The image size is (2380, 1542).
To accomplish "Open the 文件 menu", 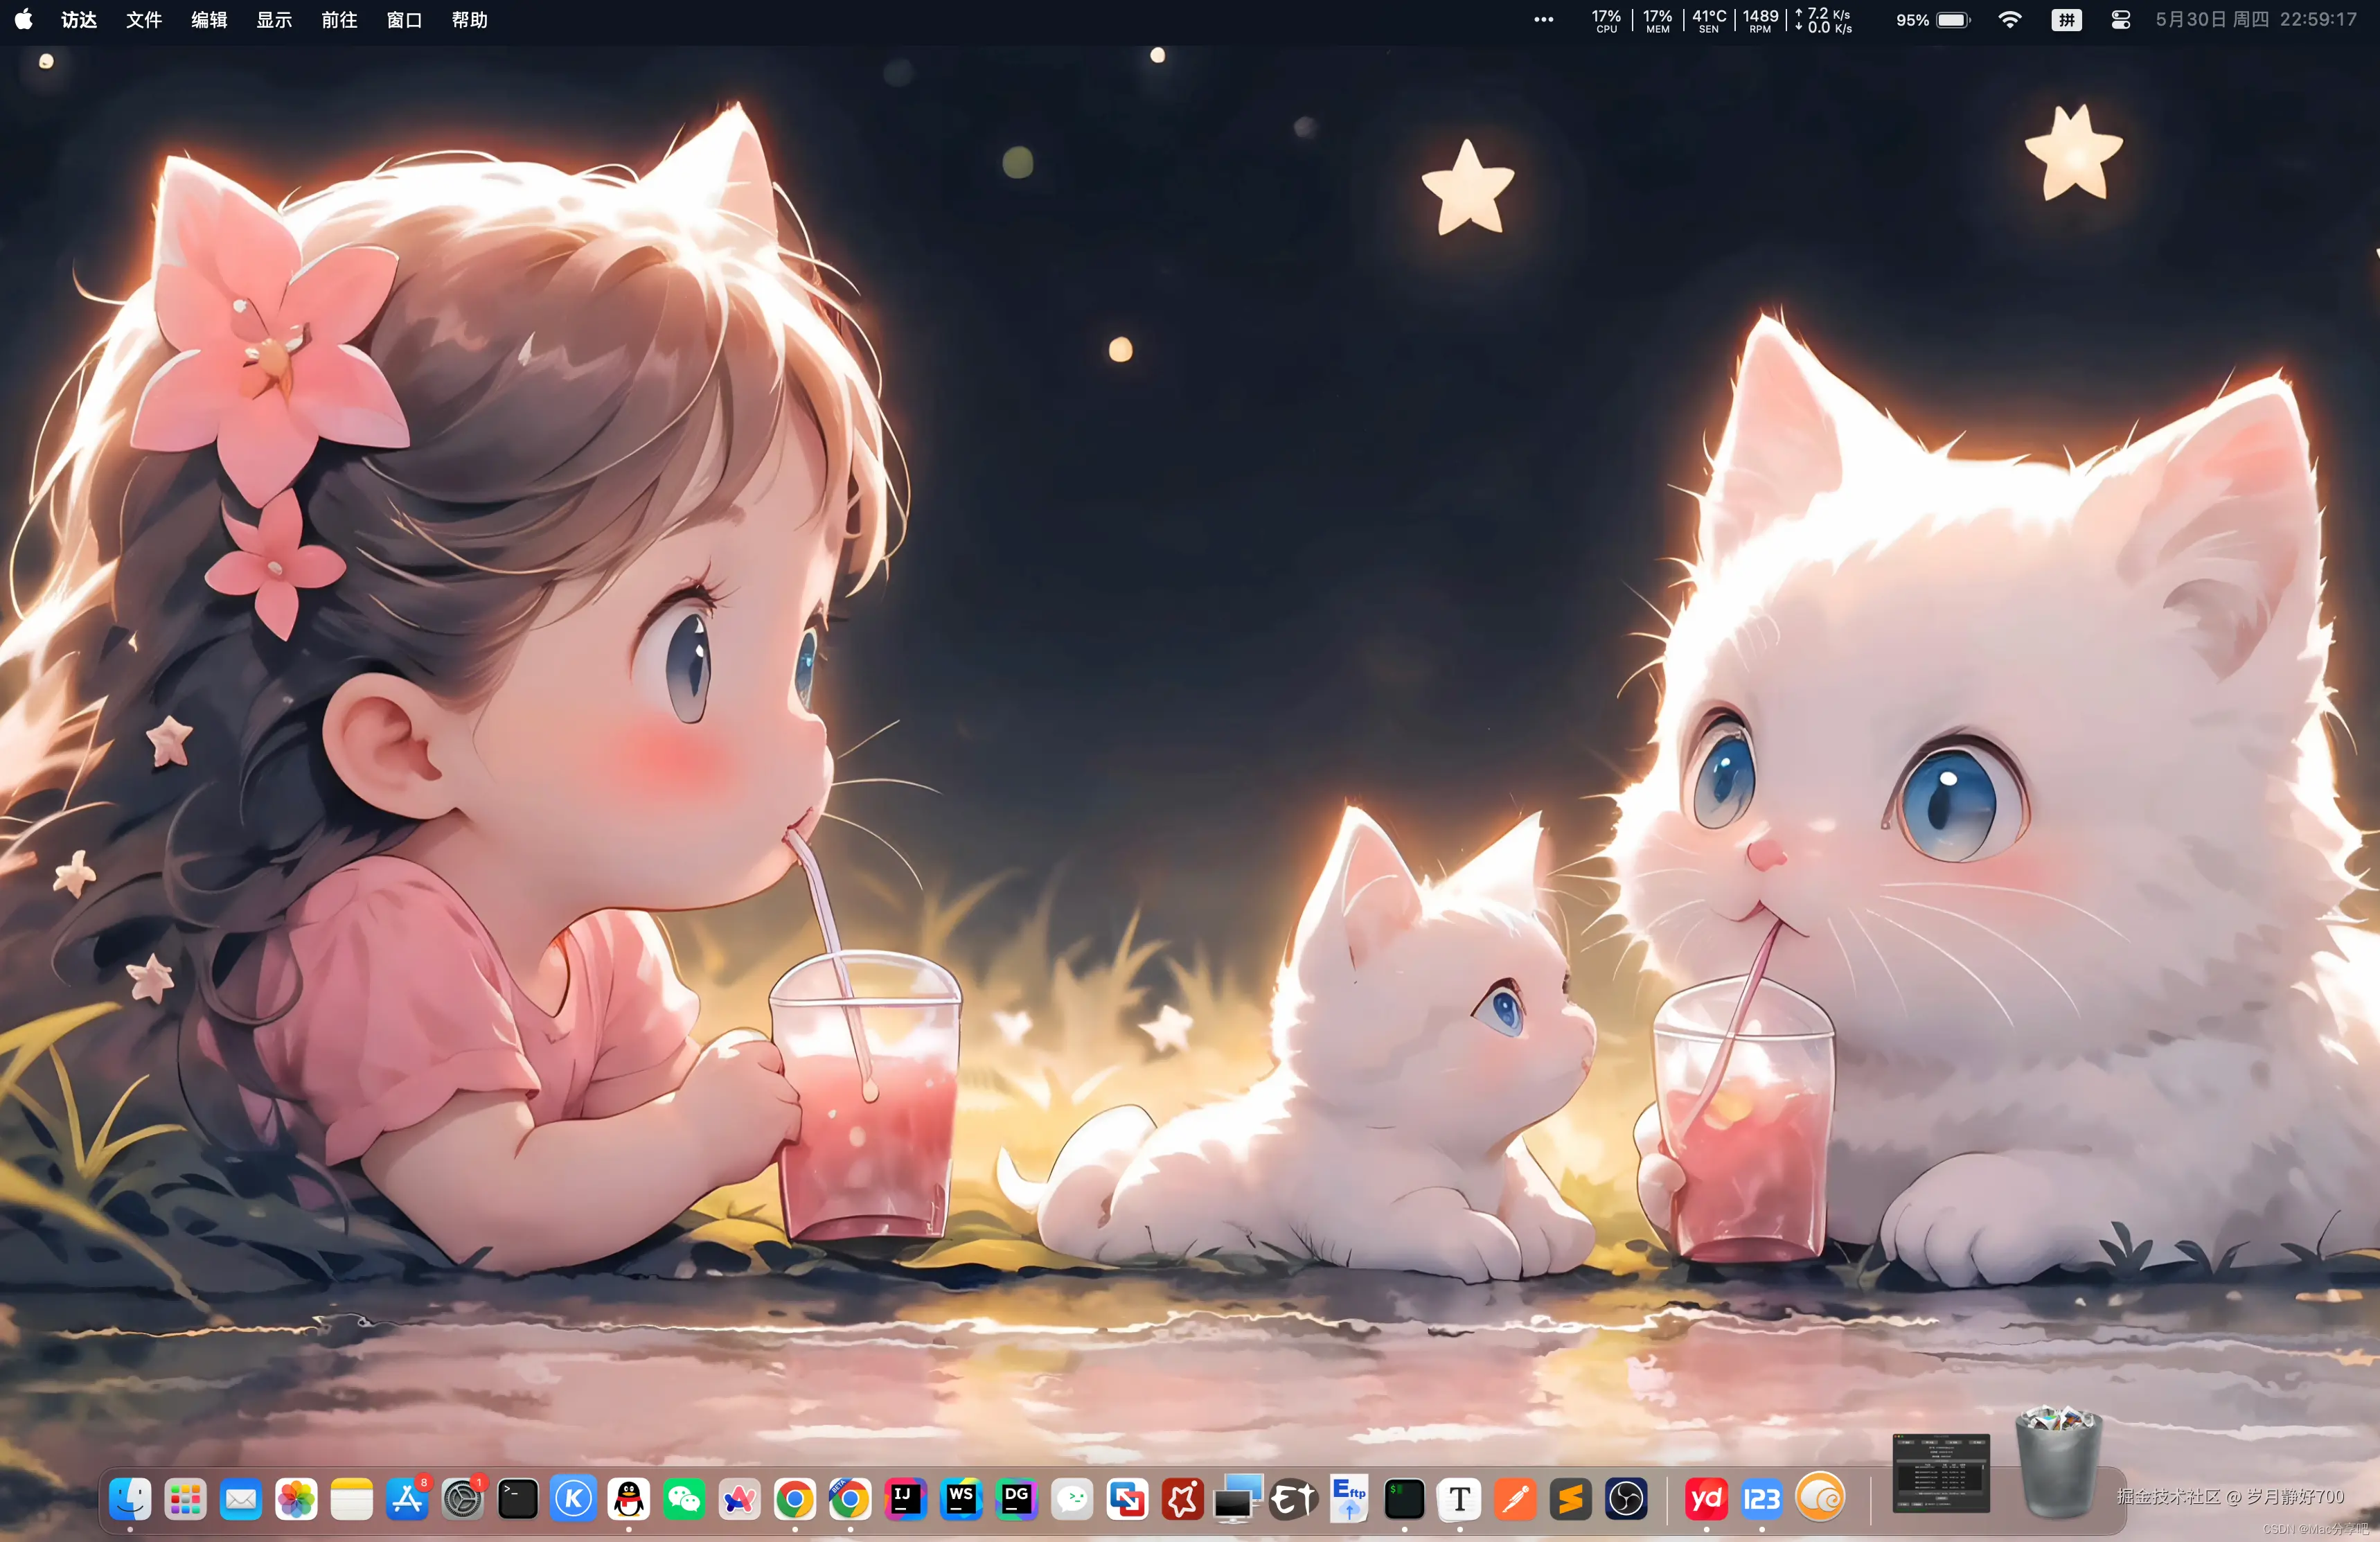I will pyautogui.click(x=144, y=20).
